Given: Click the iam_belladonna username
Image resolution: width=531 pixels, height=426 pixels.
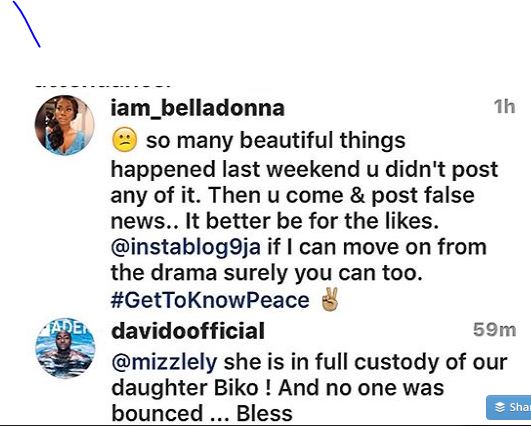Looking at the screenshot, I should 197,108.
